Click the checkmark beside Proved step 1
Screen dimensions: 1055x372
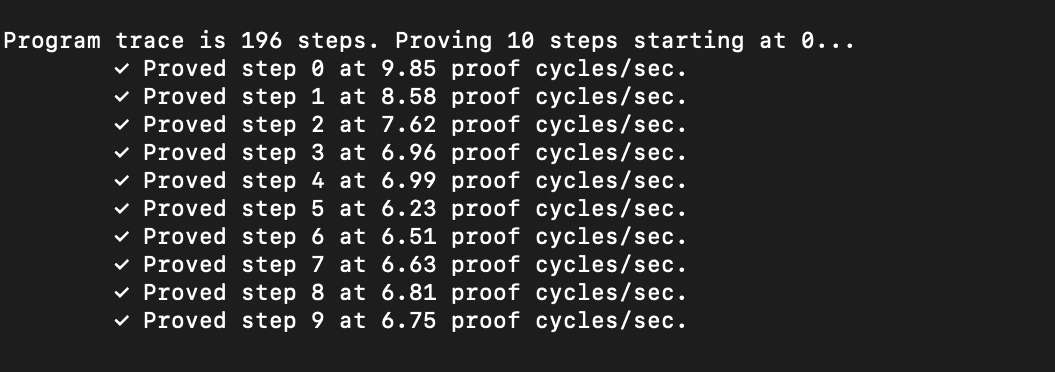point(121,97)
